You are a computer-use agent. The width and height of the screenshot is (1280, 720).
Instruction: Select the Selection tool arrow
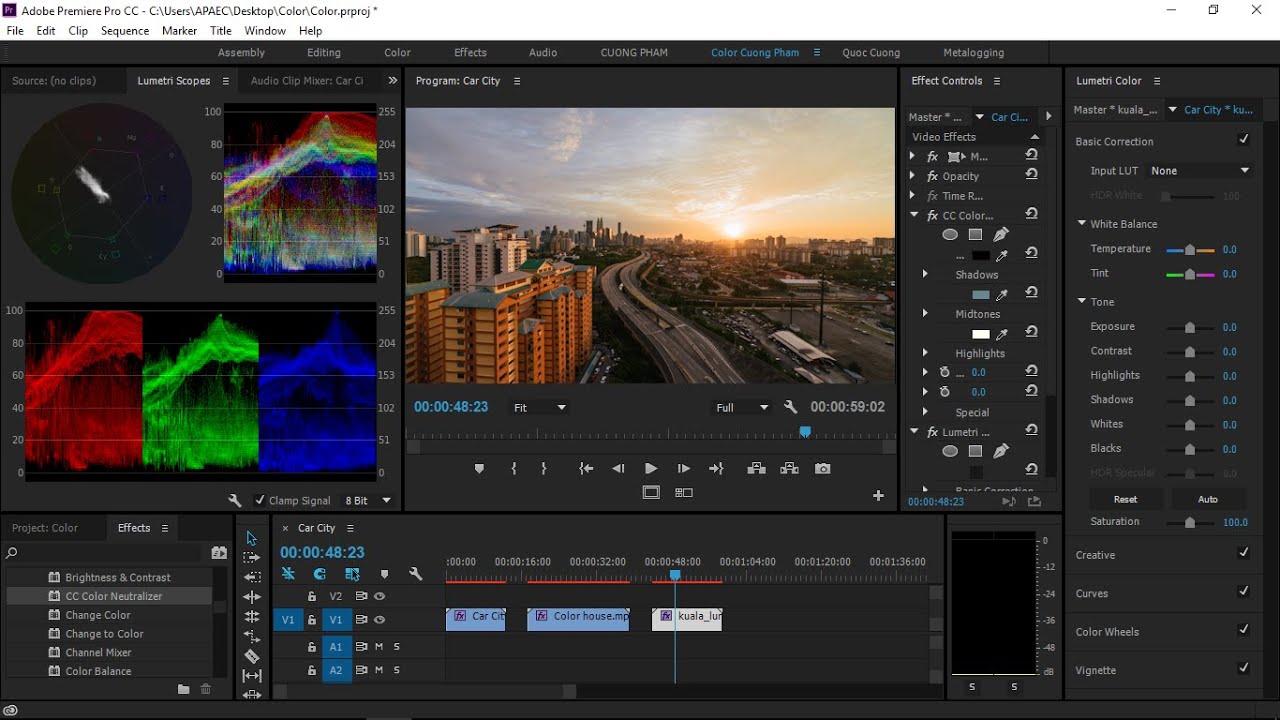(252, 538)
